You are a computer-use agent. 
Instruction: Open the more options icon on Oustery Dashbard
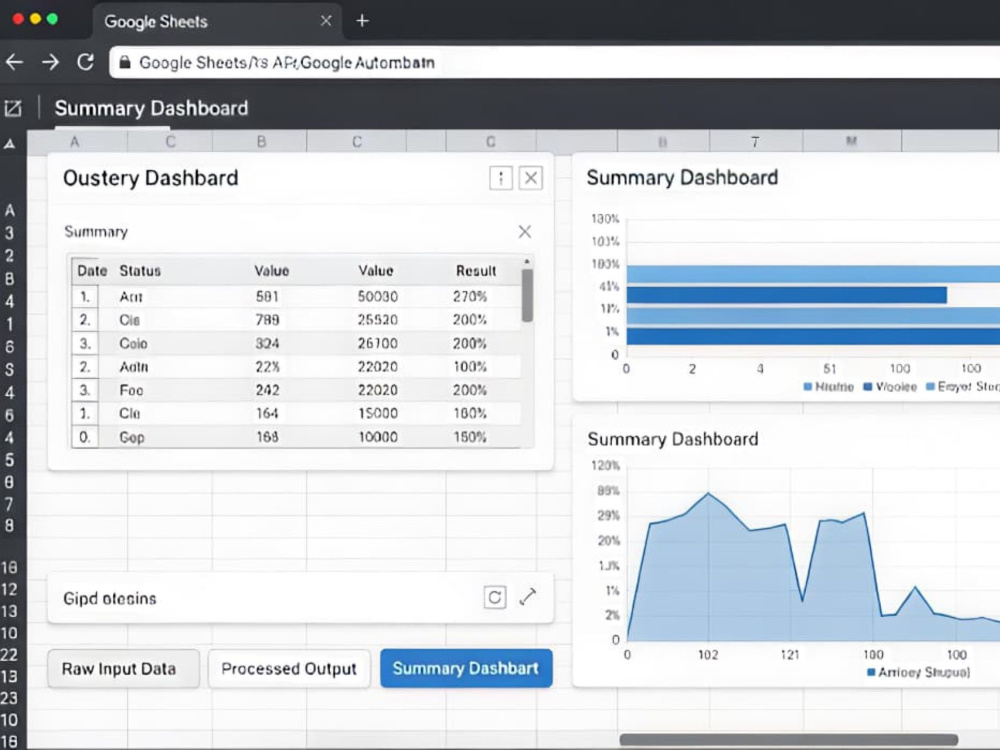pos(501,178)
